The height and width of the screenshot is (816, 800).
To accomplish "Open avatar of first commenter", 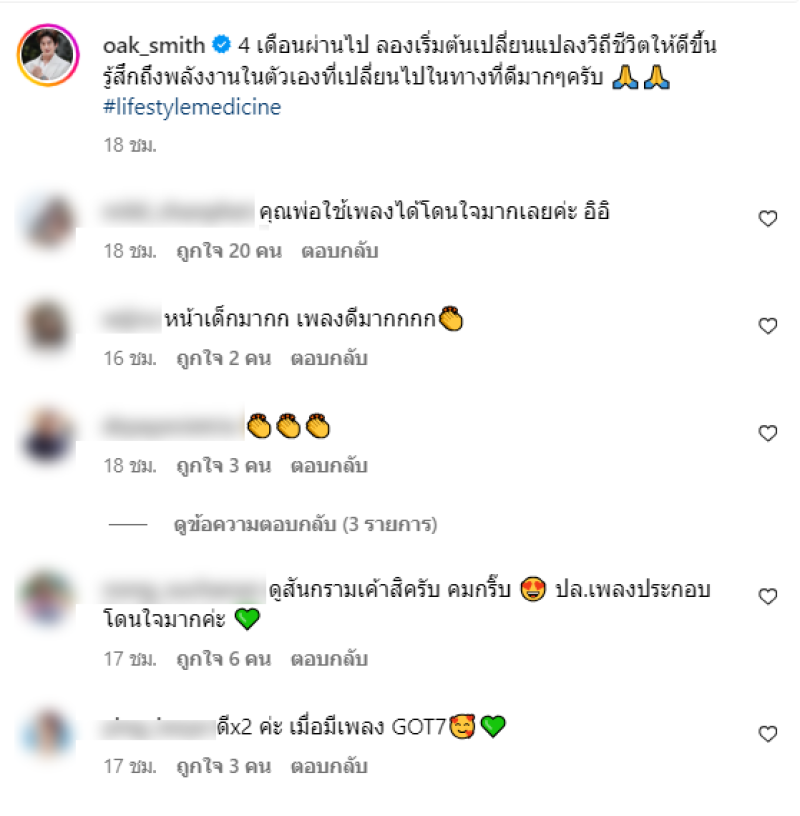I will 48,221.
